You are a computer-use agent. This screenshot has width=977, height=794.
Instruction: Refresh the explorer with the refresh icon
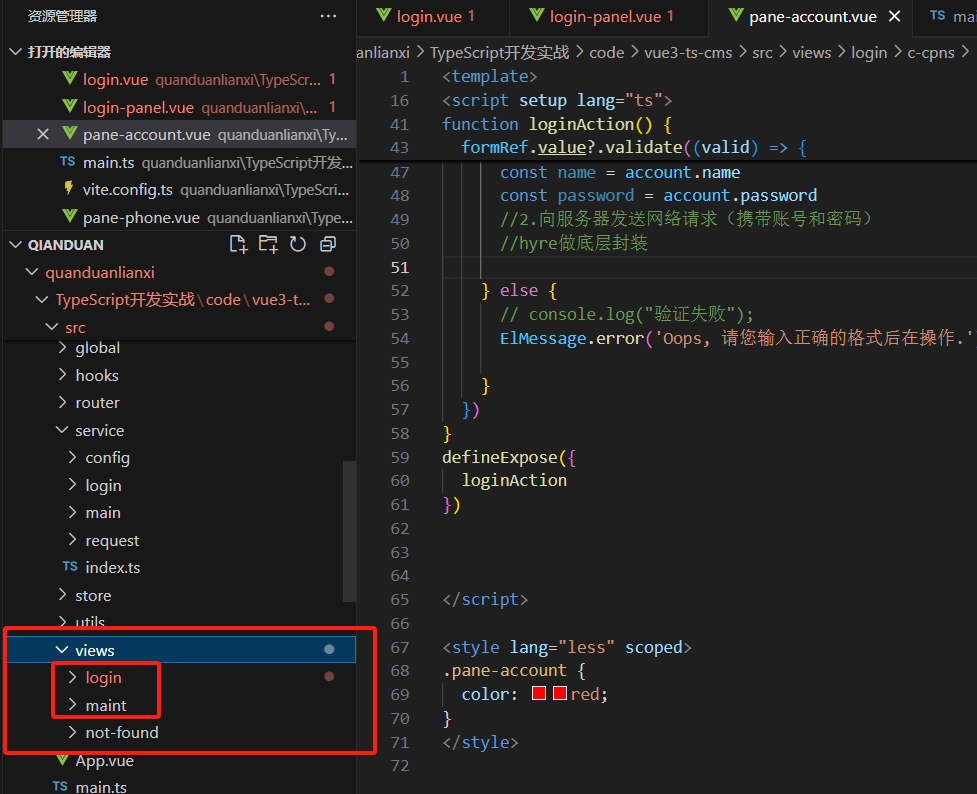(298, 244)
